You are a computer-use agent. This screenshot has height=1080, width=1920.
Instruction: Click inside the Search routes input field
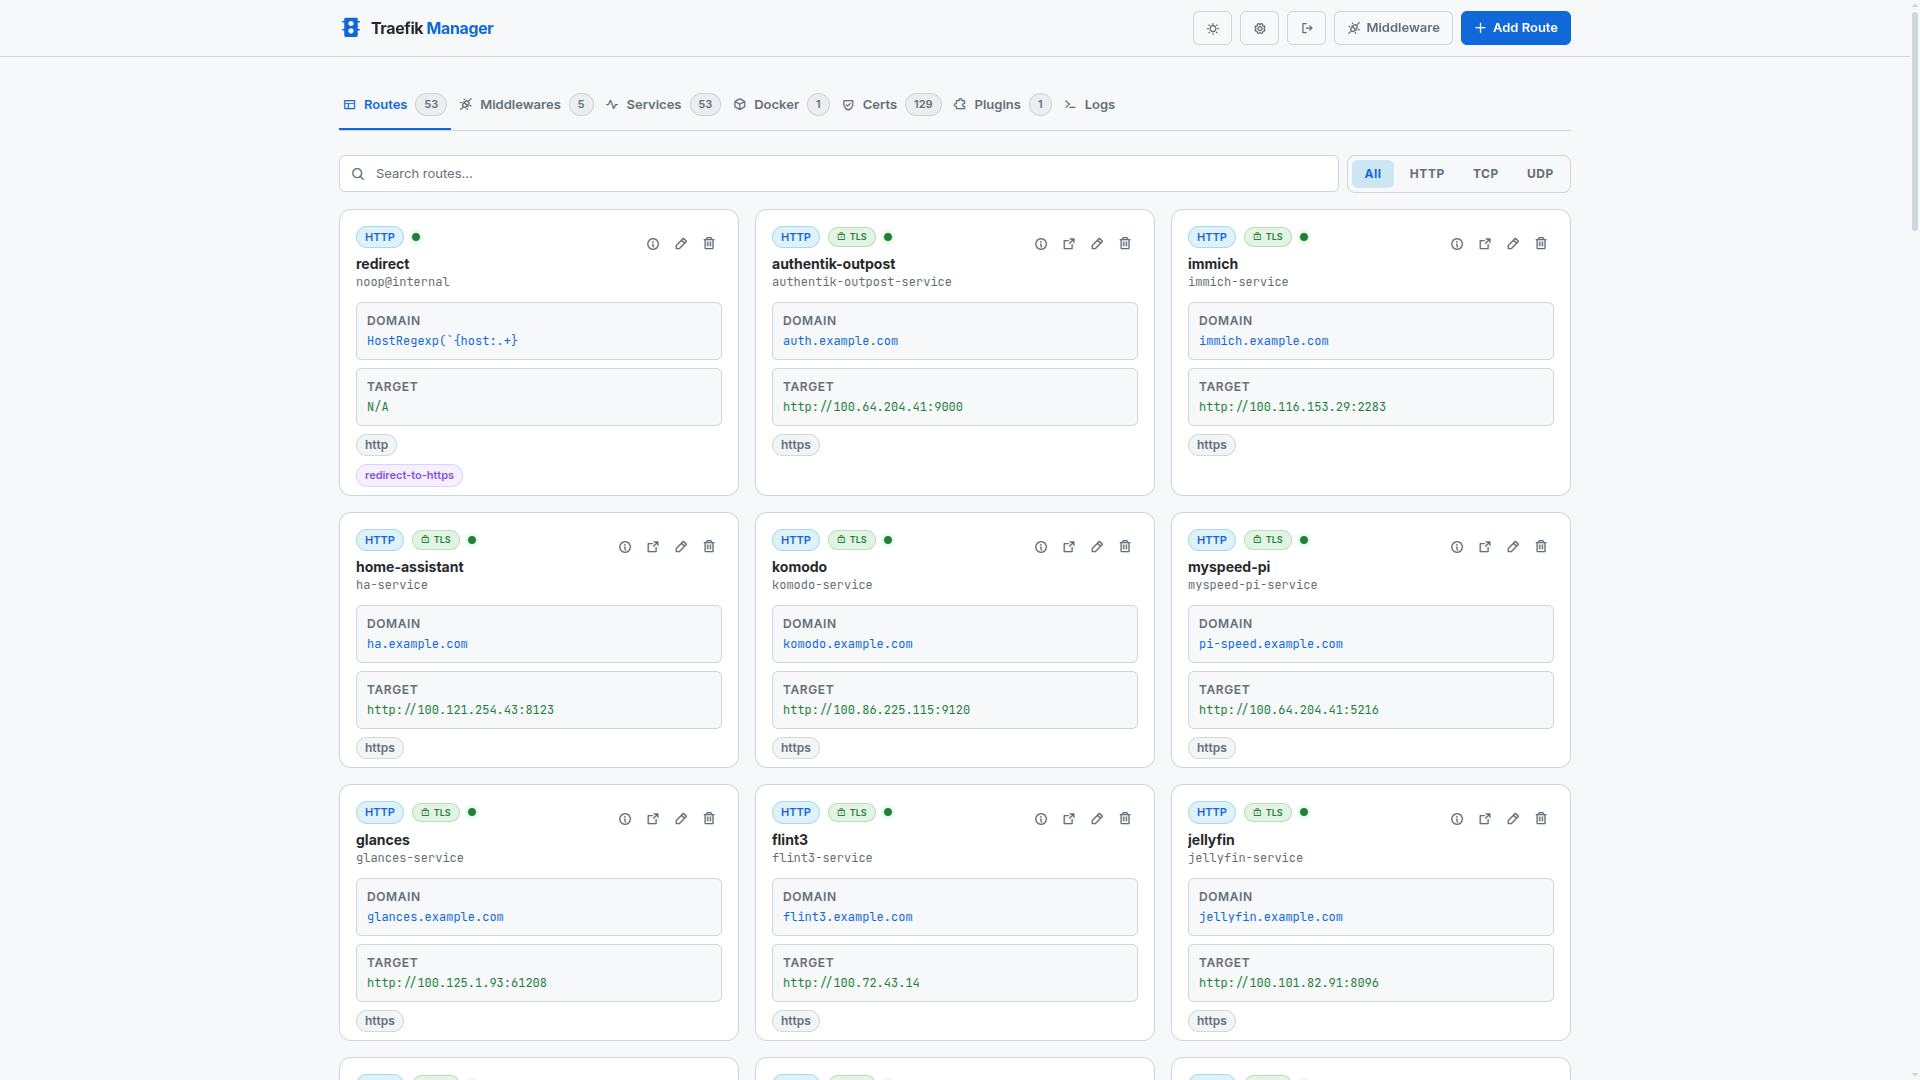(700, 173)
